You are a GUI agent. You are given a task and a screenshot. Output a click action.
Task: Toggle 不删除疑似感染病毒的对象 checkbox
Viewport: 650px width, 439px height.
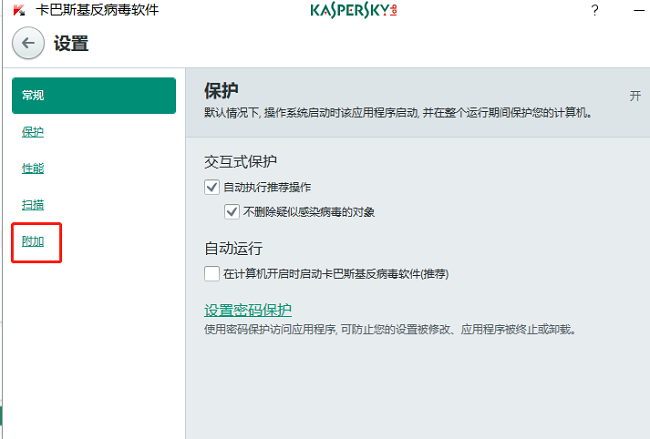point(232,212)
